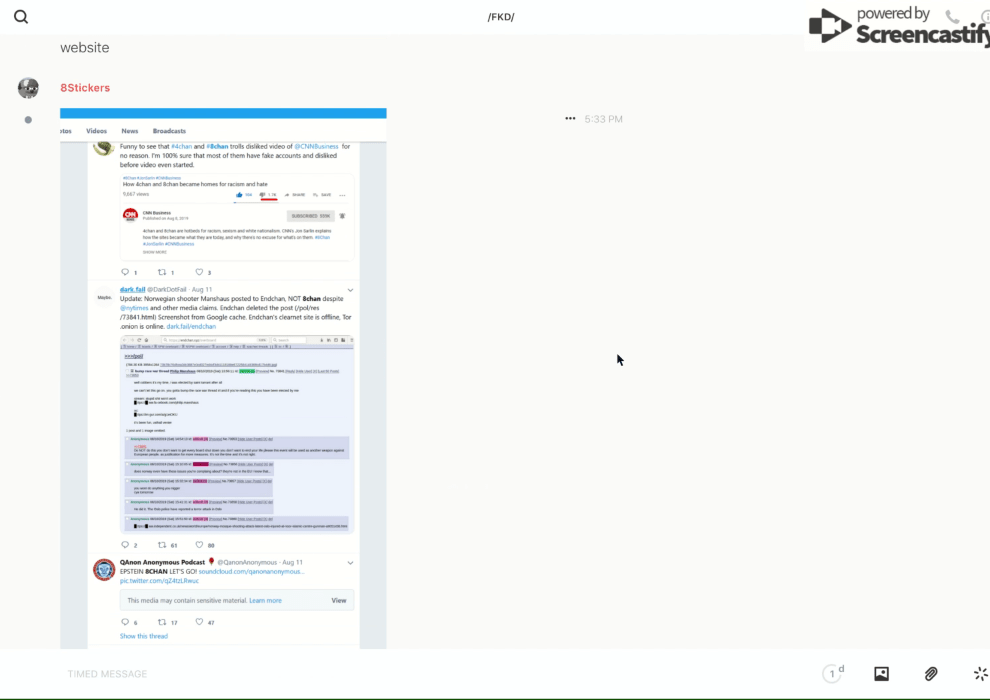The width and height of the screenshot is (990, 700).
Task: Attach a file using the paperclip icon
Action: 931,674
